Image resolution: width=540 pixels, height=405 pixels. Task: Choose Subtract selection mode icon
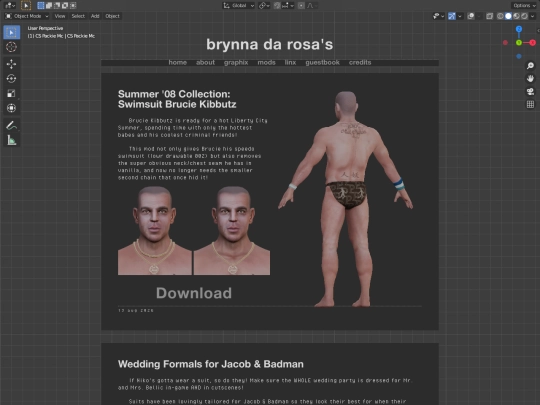[57, 6]
